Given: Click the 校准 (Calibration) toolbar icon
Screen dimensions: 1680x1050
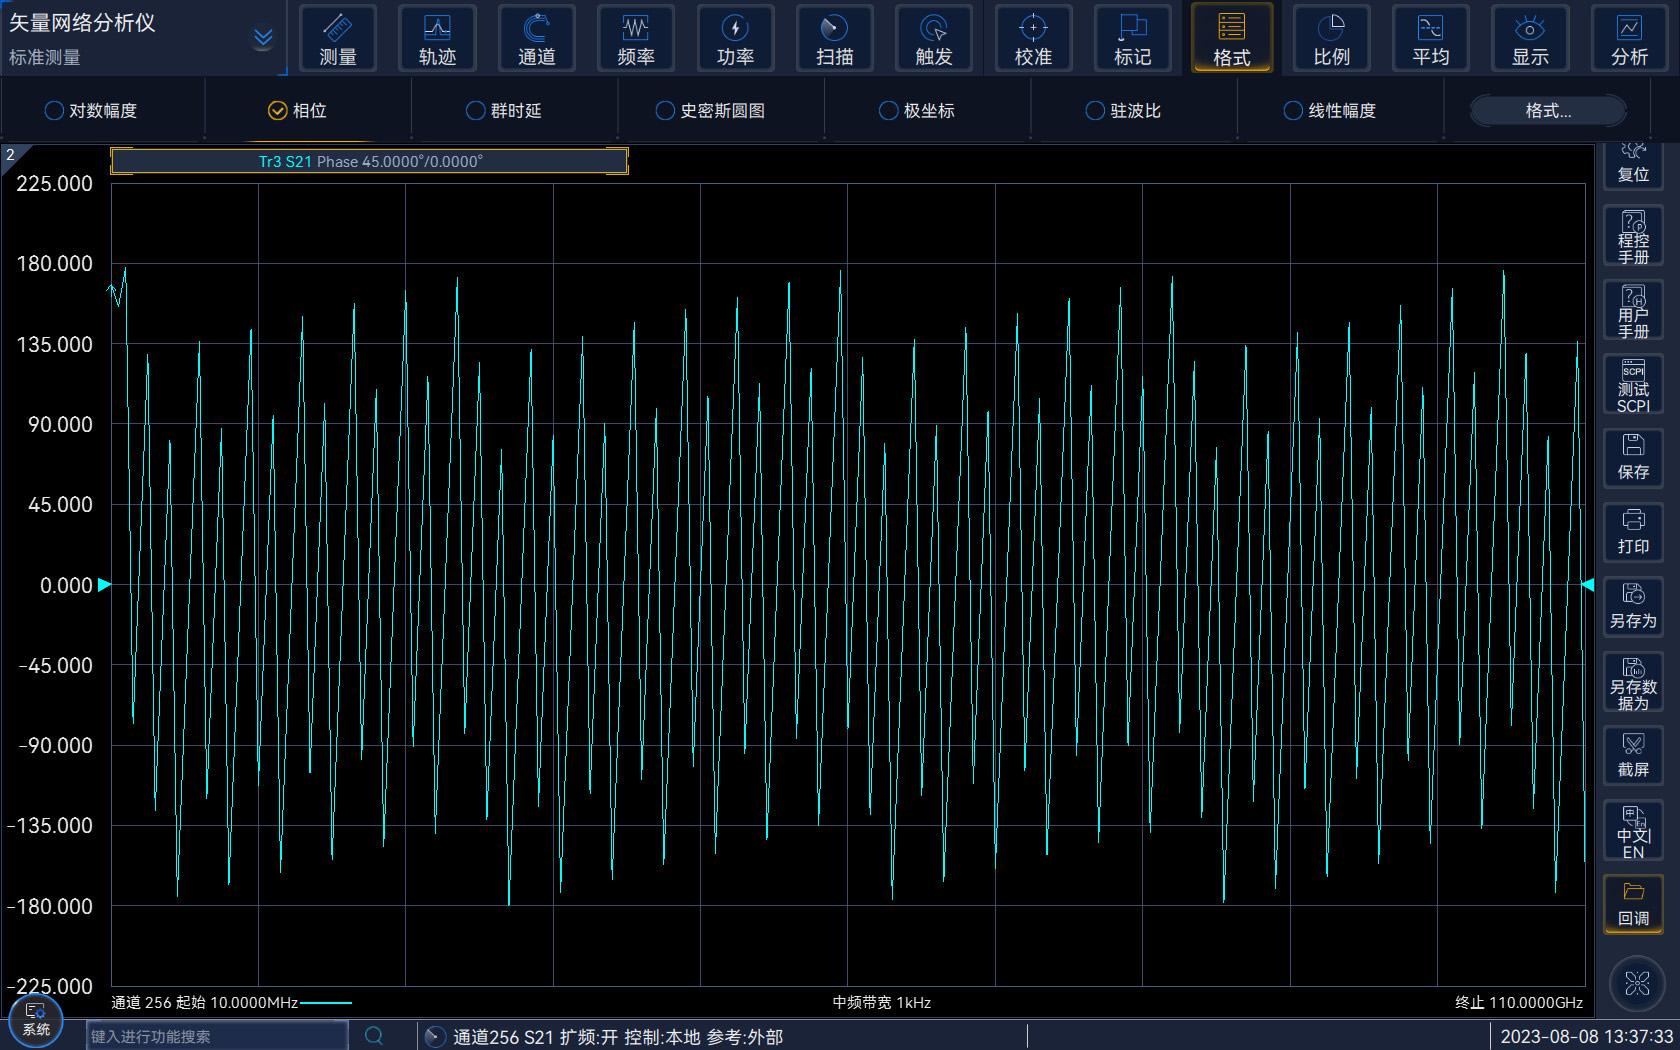Looking at the screenshot, I should pos(1033,39).
